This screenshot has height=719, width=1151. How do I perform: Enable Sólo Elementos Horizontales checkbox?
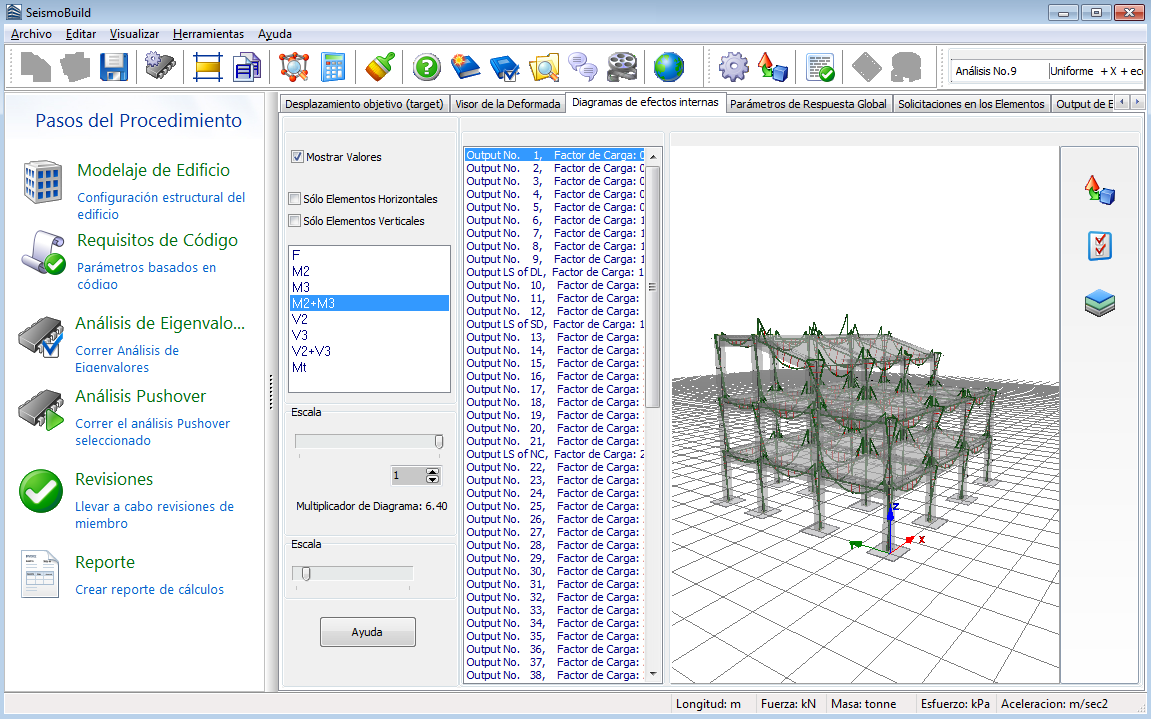pos(295,199)
